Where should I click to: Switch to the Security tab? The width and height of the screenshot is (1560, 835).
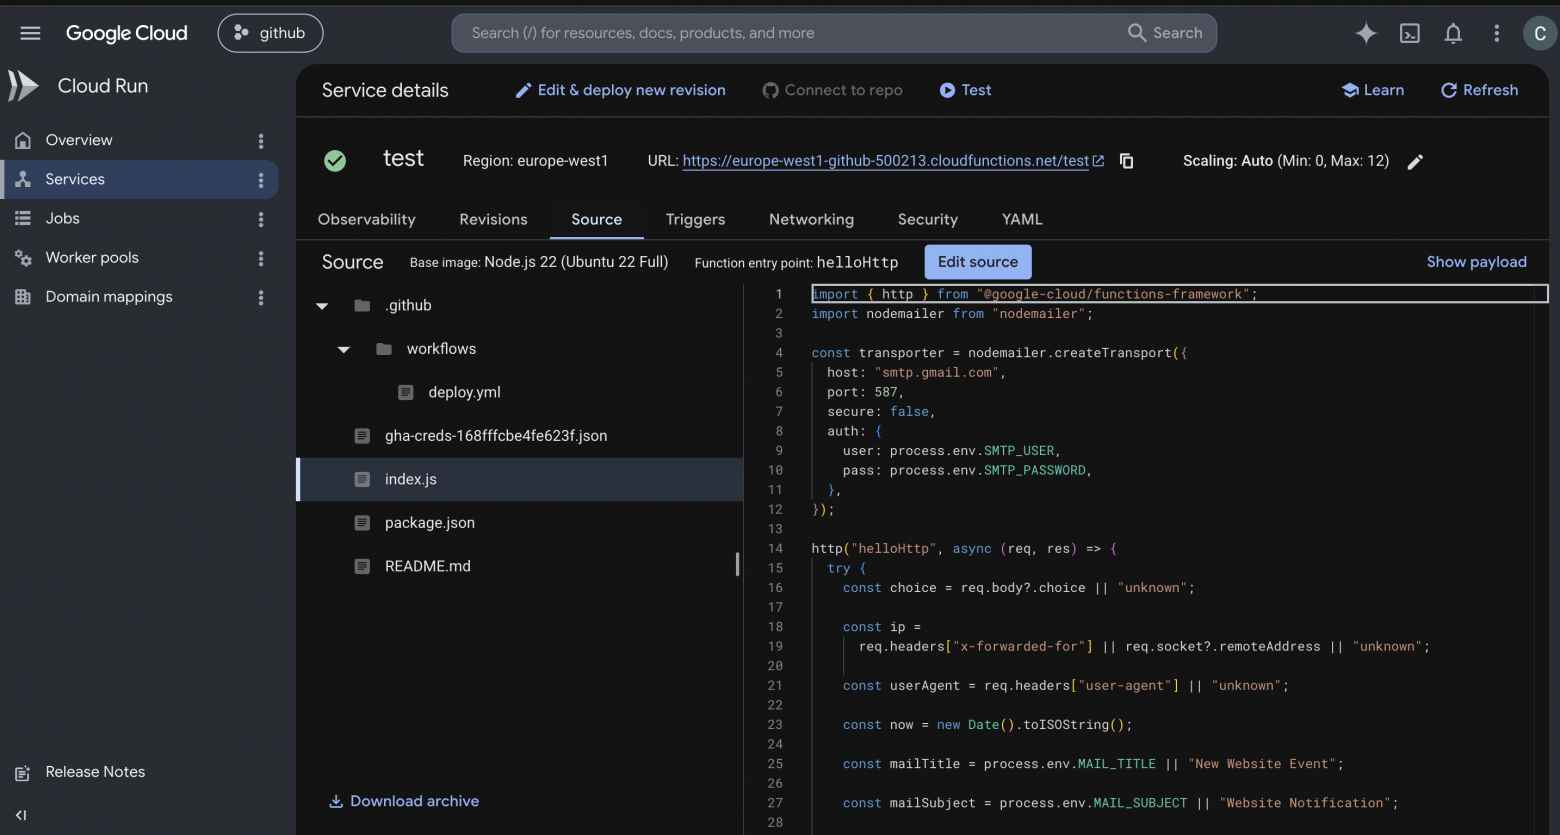point(928,219)
